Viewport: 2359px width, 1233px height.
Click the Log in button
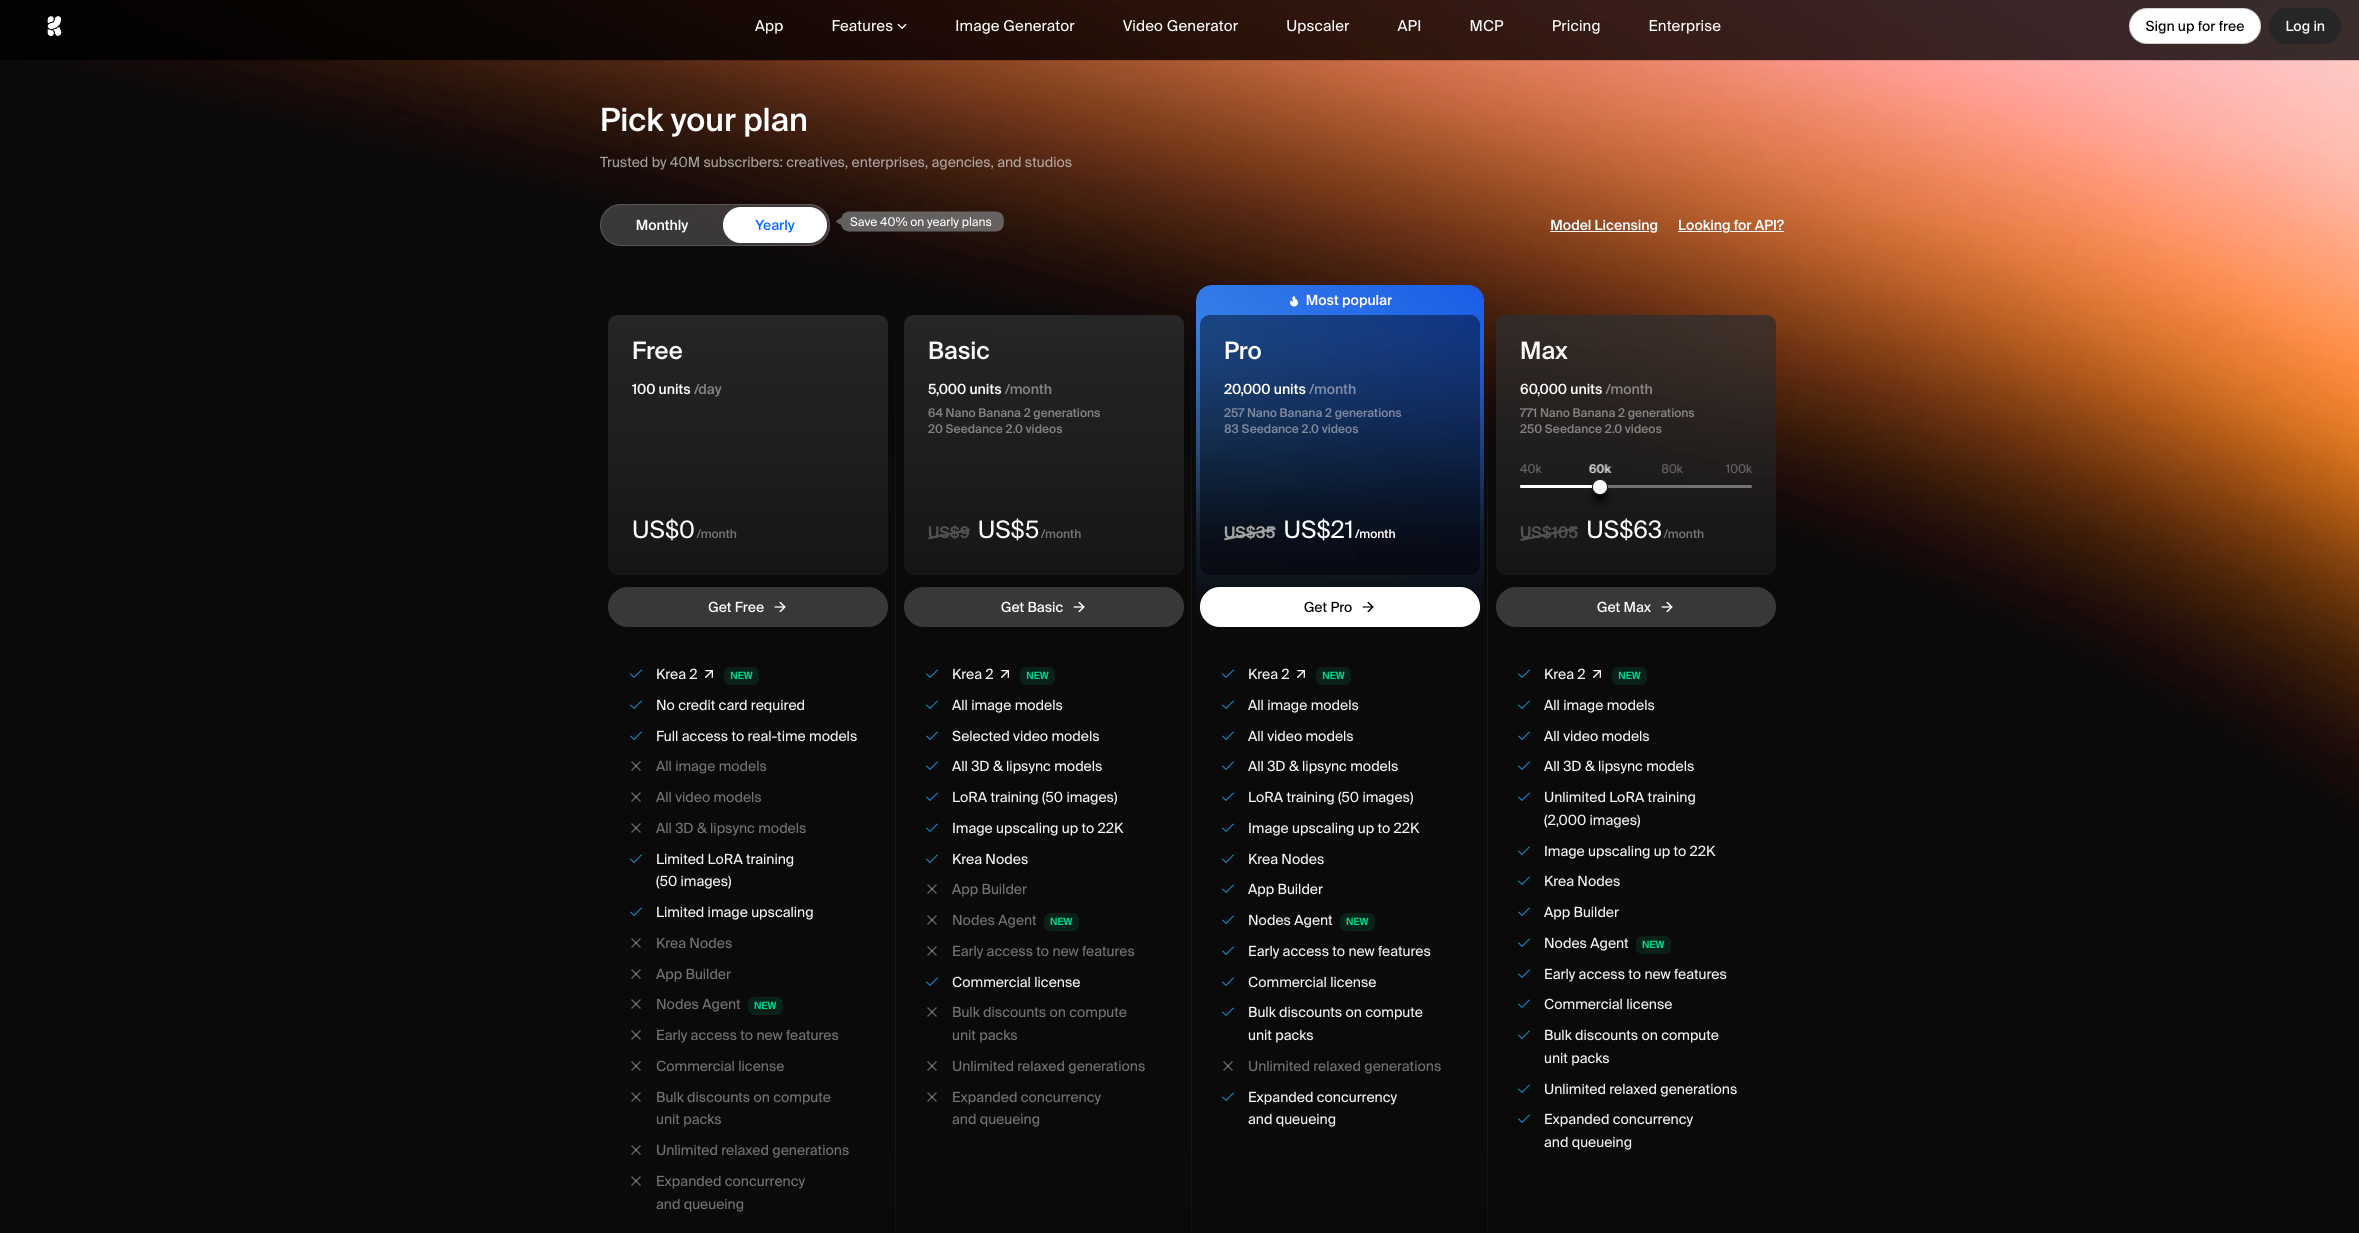2305,26
